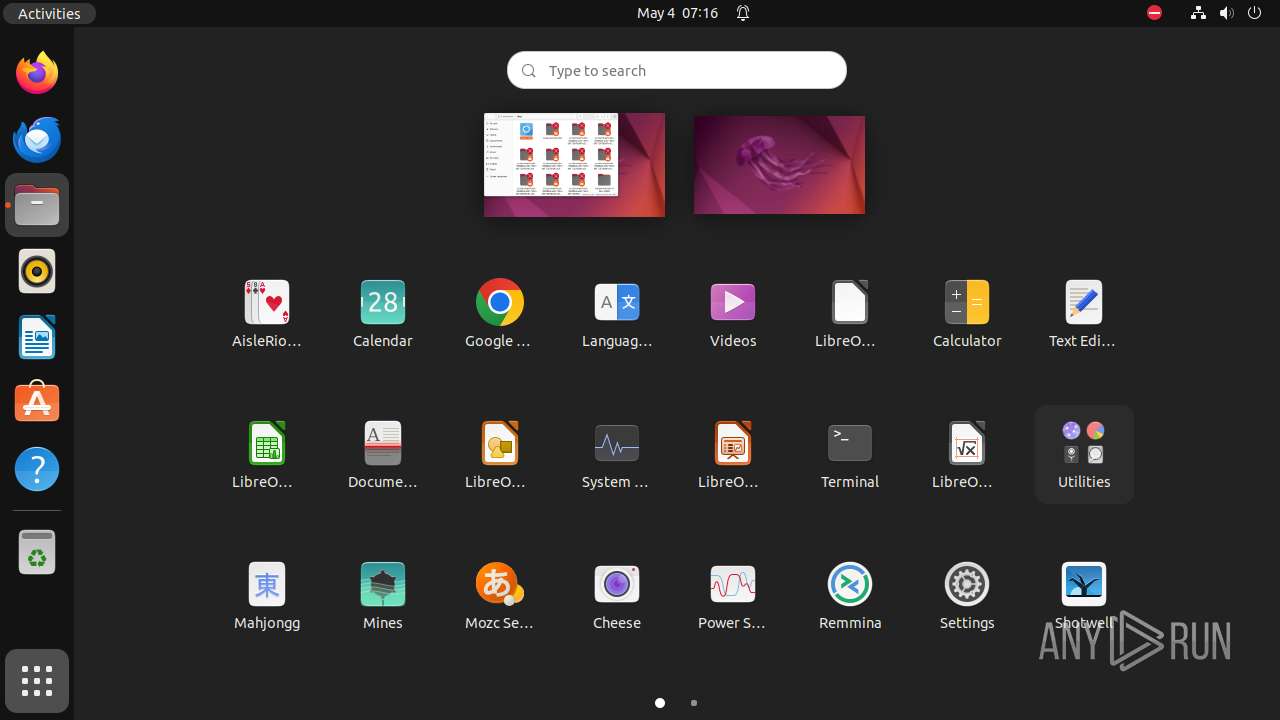
Task: Open LibreOffice Calc spreadsheet icon
Action: 267,455
